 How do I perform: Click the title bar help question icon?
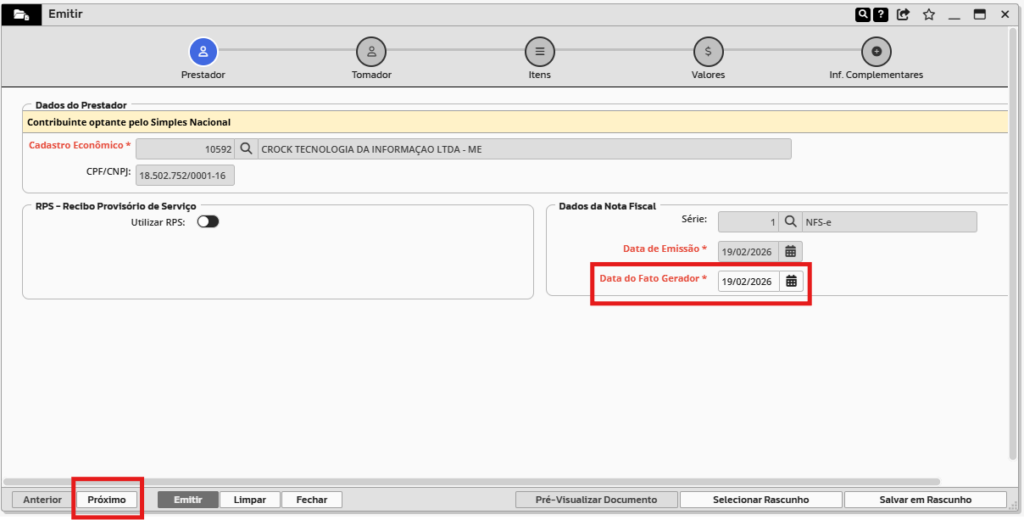click(x=880, y=15)
